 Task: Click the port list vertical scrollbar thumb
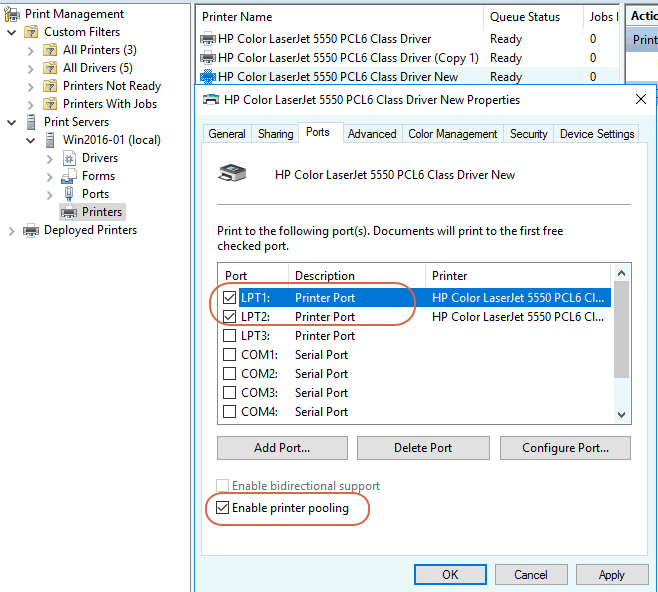click(x=621, y=329)
